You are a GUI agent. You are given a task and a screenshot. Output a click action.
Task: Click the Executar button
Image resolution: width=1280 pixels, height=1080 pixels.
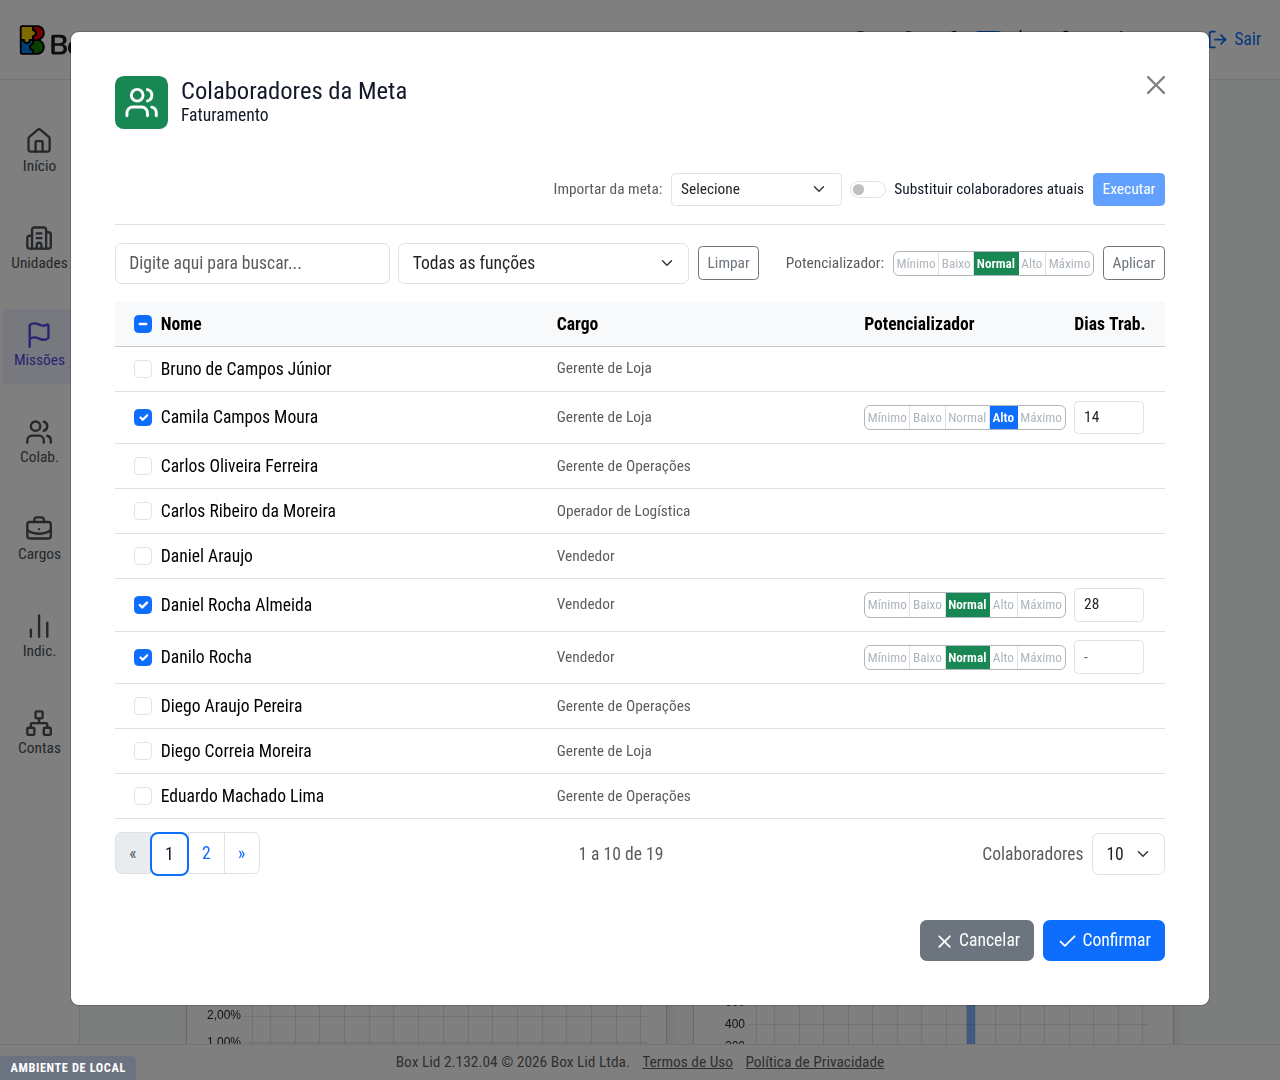1129,189
